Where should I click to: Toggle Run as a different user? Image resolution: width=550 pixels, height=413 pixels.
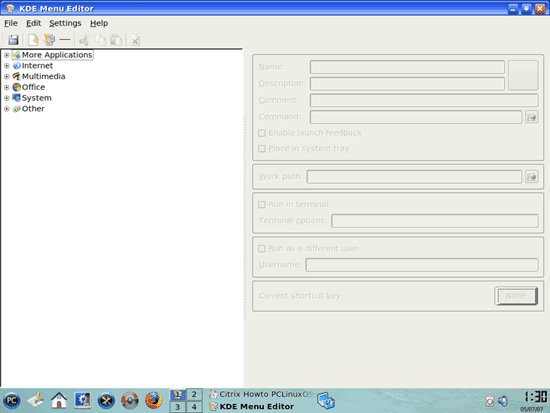tap(262, 249)
